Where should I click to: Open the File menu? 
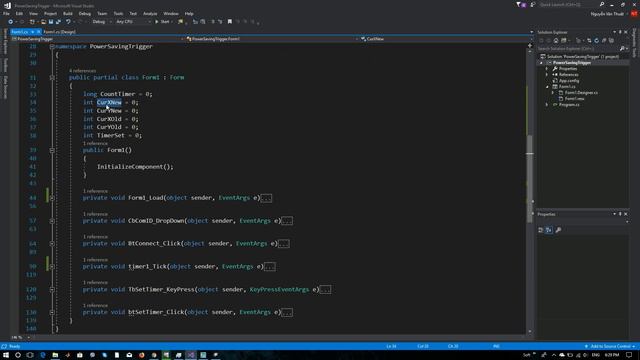(x=6, y=13)
